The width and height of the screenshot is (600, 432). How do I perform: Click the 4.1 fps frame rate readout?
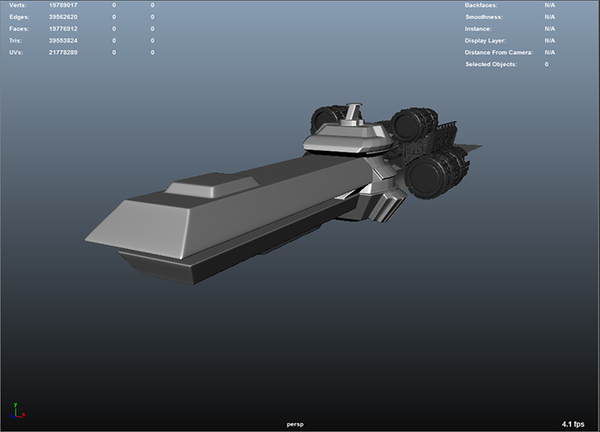[x=572, y=423]
